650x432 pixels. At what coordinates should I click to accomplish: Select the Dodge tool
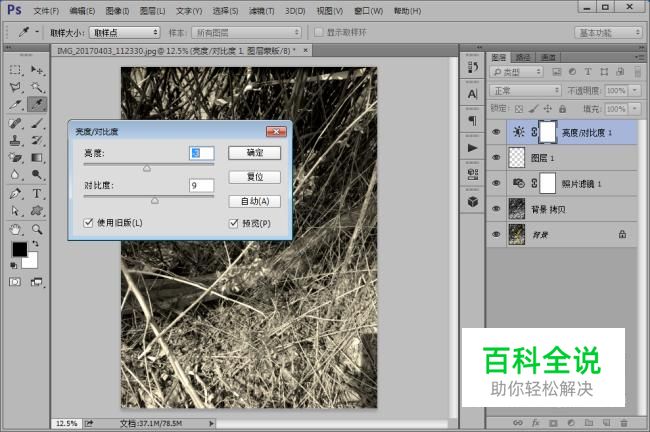click(x=37, y=175)
